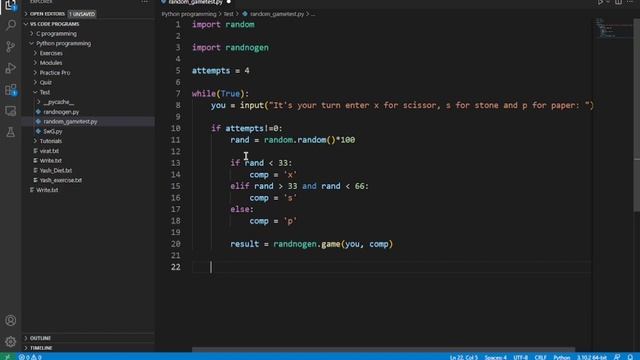Open the Manage gear icon
The width and height of the screenshot is (640, 360).
coord(11,341)
